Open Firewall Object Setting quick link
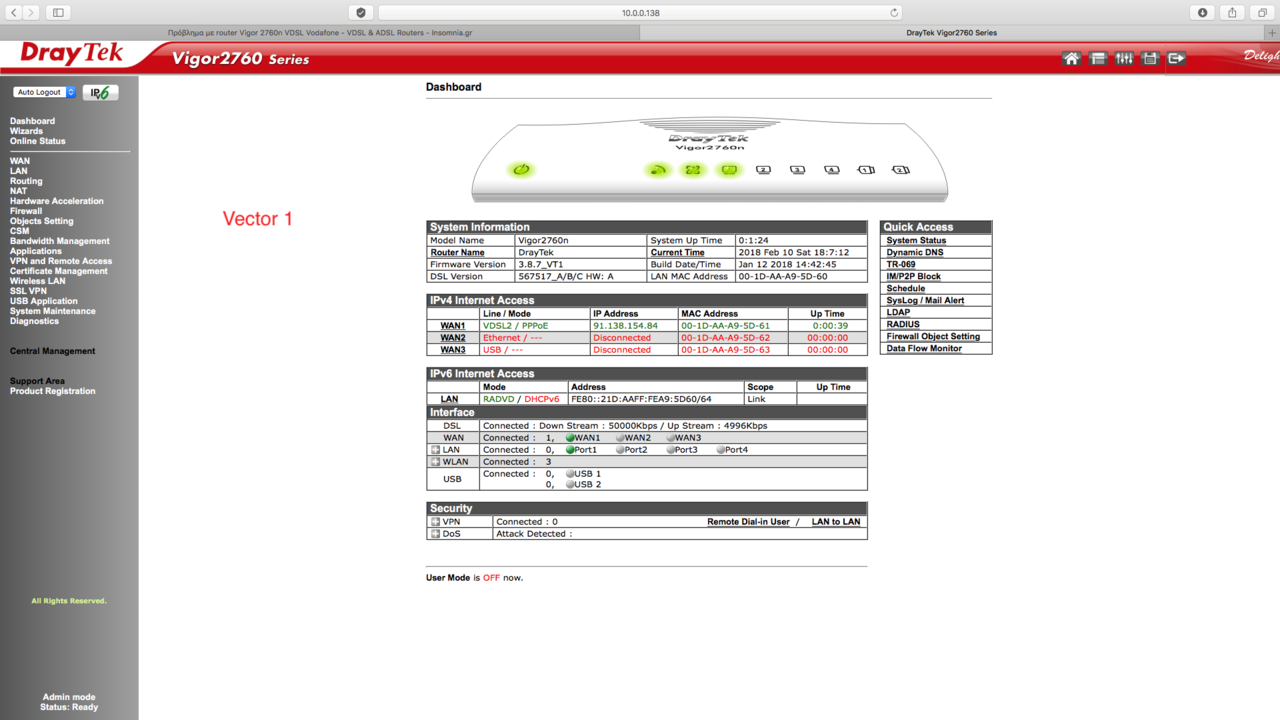1280x720 pixels. click(x=933, y=337)
